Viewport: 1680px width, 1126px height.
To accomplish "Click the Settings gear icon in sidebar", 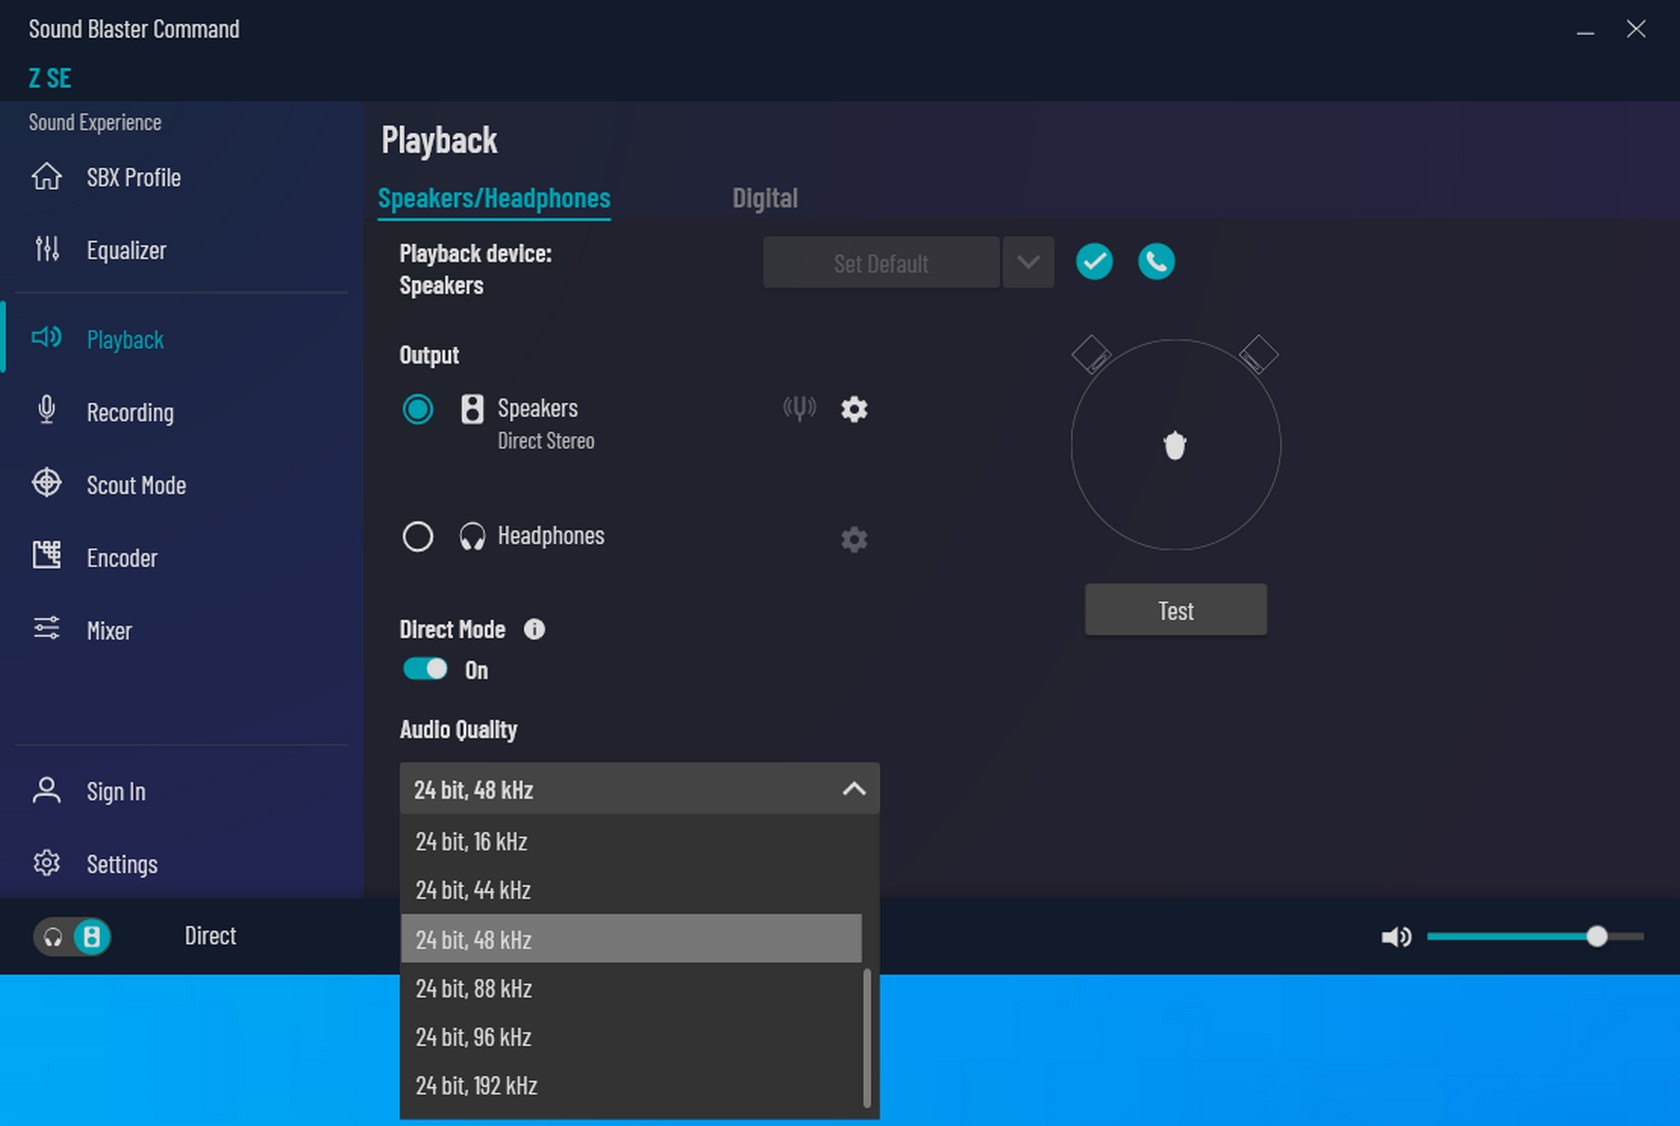I will pyautogui.click(x=47, y=863).
